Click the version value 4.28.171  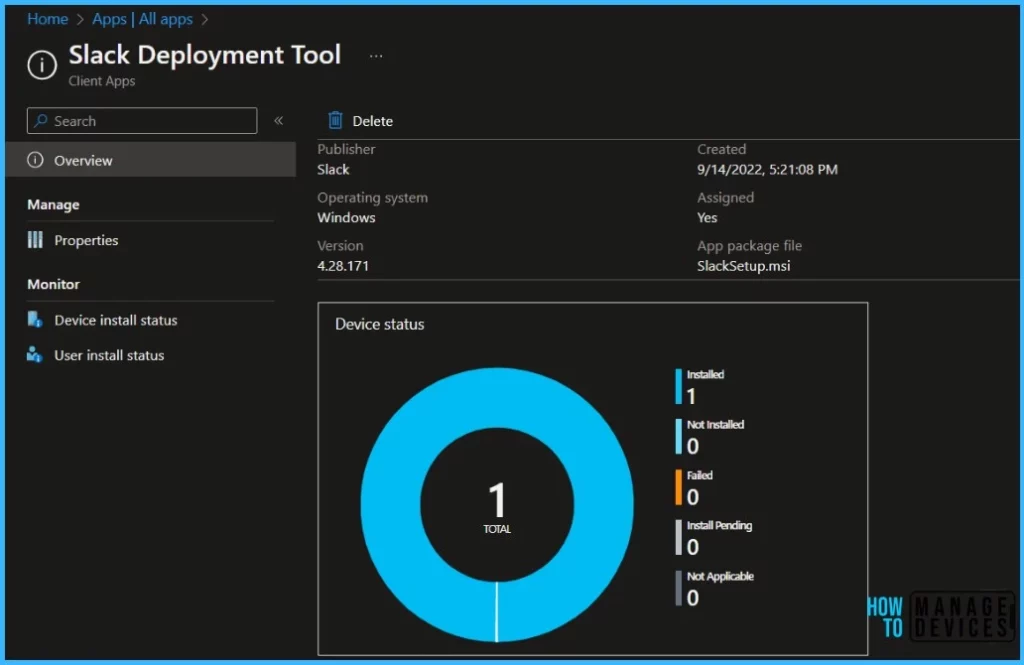coord(343,266)
